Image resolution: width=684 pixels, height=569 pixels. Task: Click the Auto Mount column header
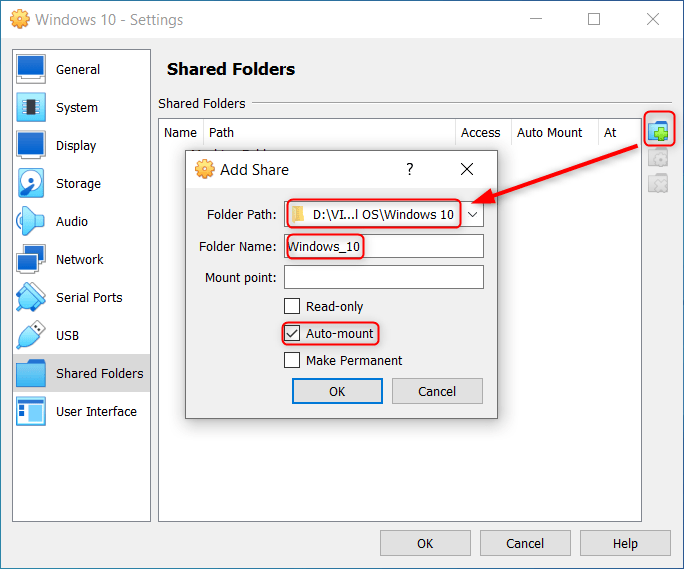554,132
